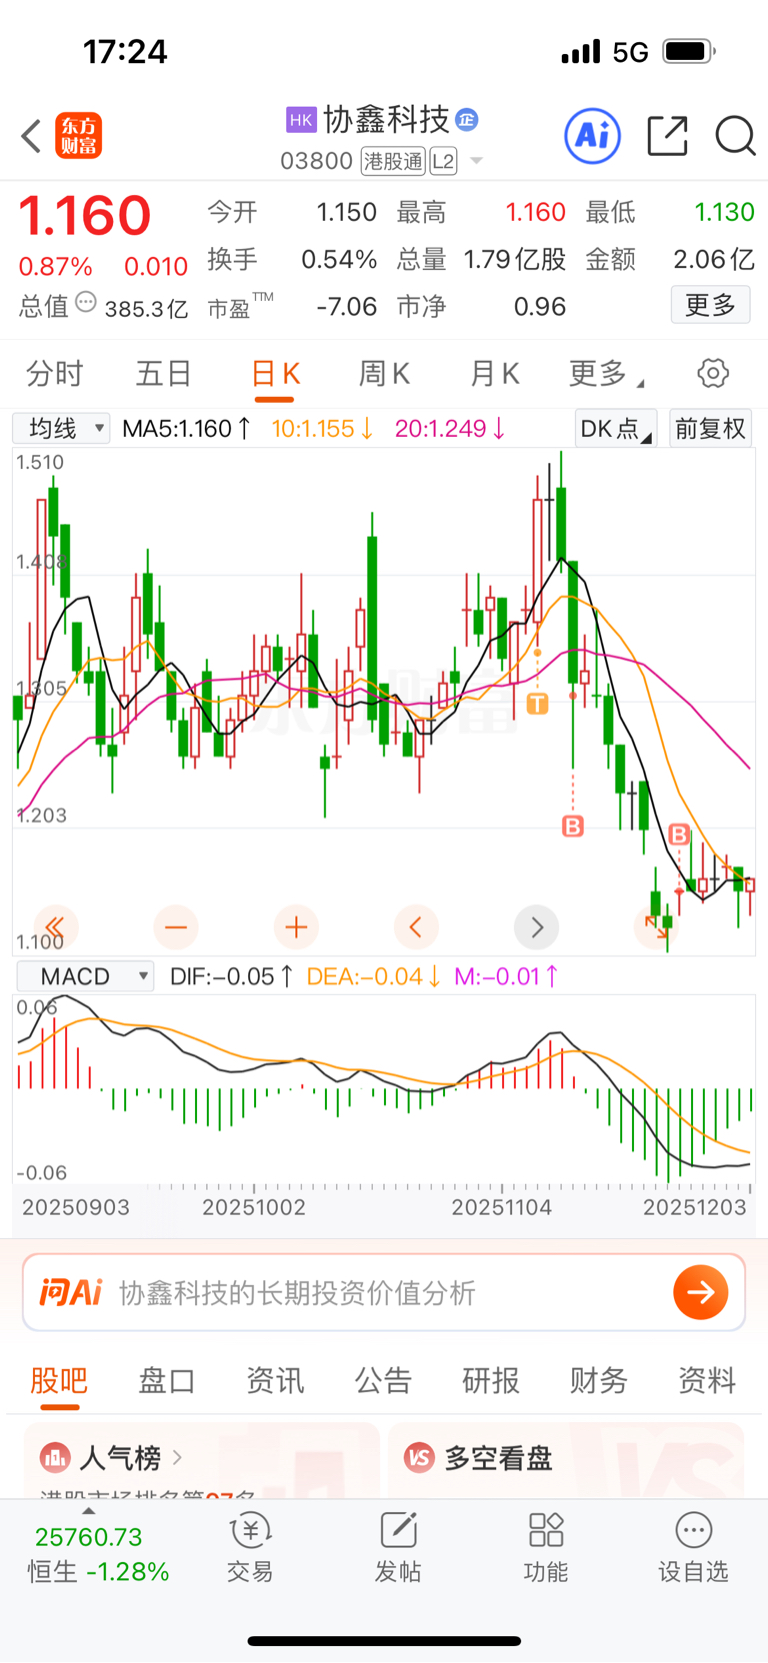Open the 资讯 tab
The width and height of the screenshot is (768, 1663).
(275, 1381)
